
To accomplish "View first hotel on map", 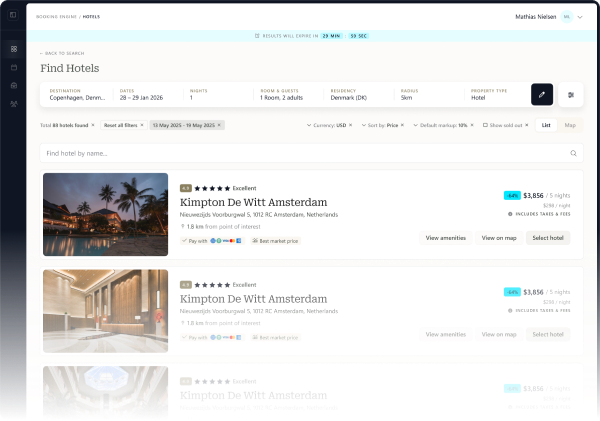I will (499, 238).
